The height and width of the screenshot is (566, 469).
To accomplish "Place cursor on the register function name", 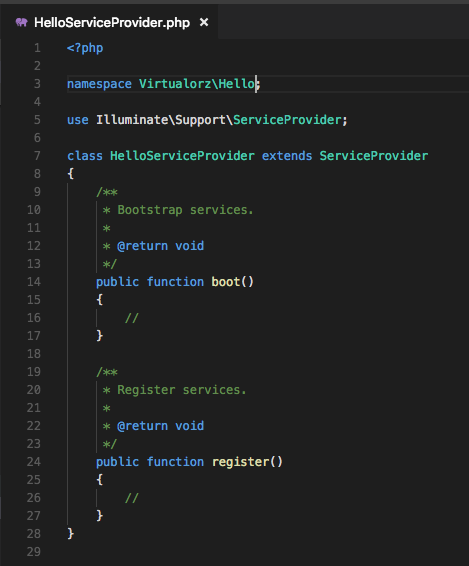I will [x=240, y=462].
